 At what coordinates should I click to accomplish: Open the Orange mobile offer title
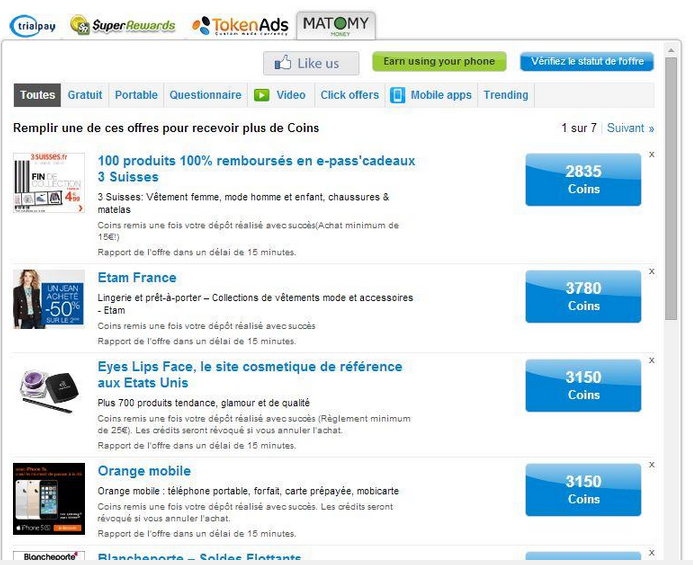144,471
